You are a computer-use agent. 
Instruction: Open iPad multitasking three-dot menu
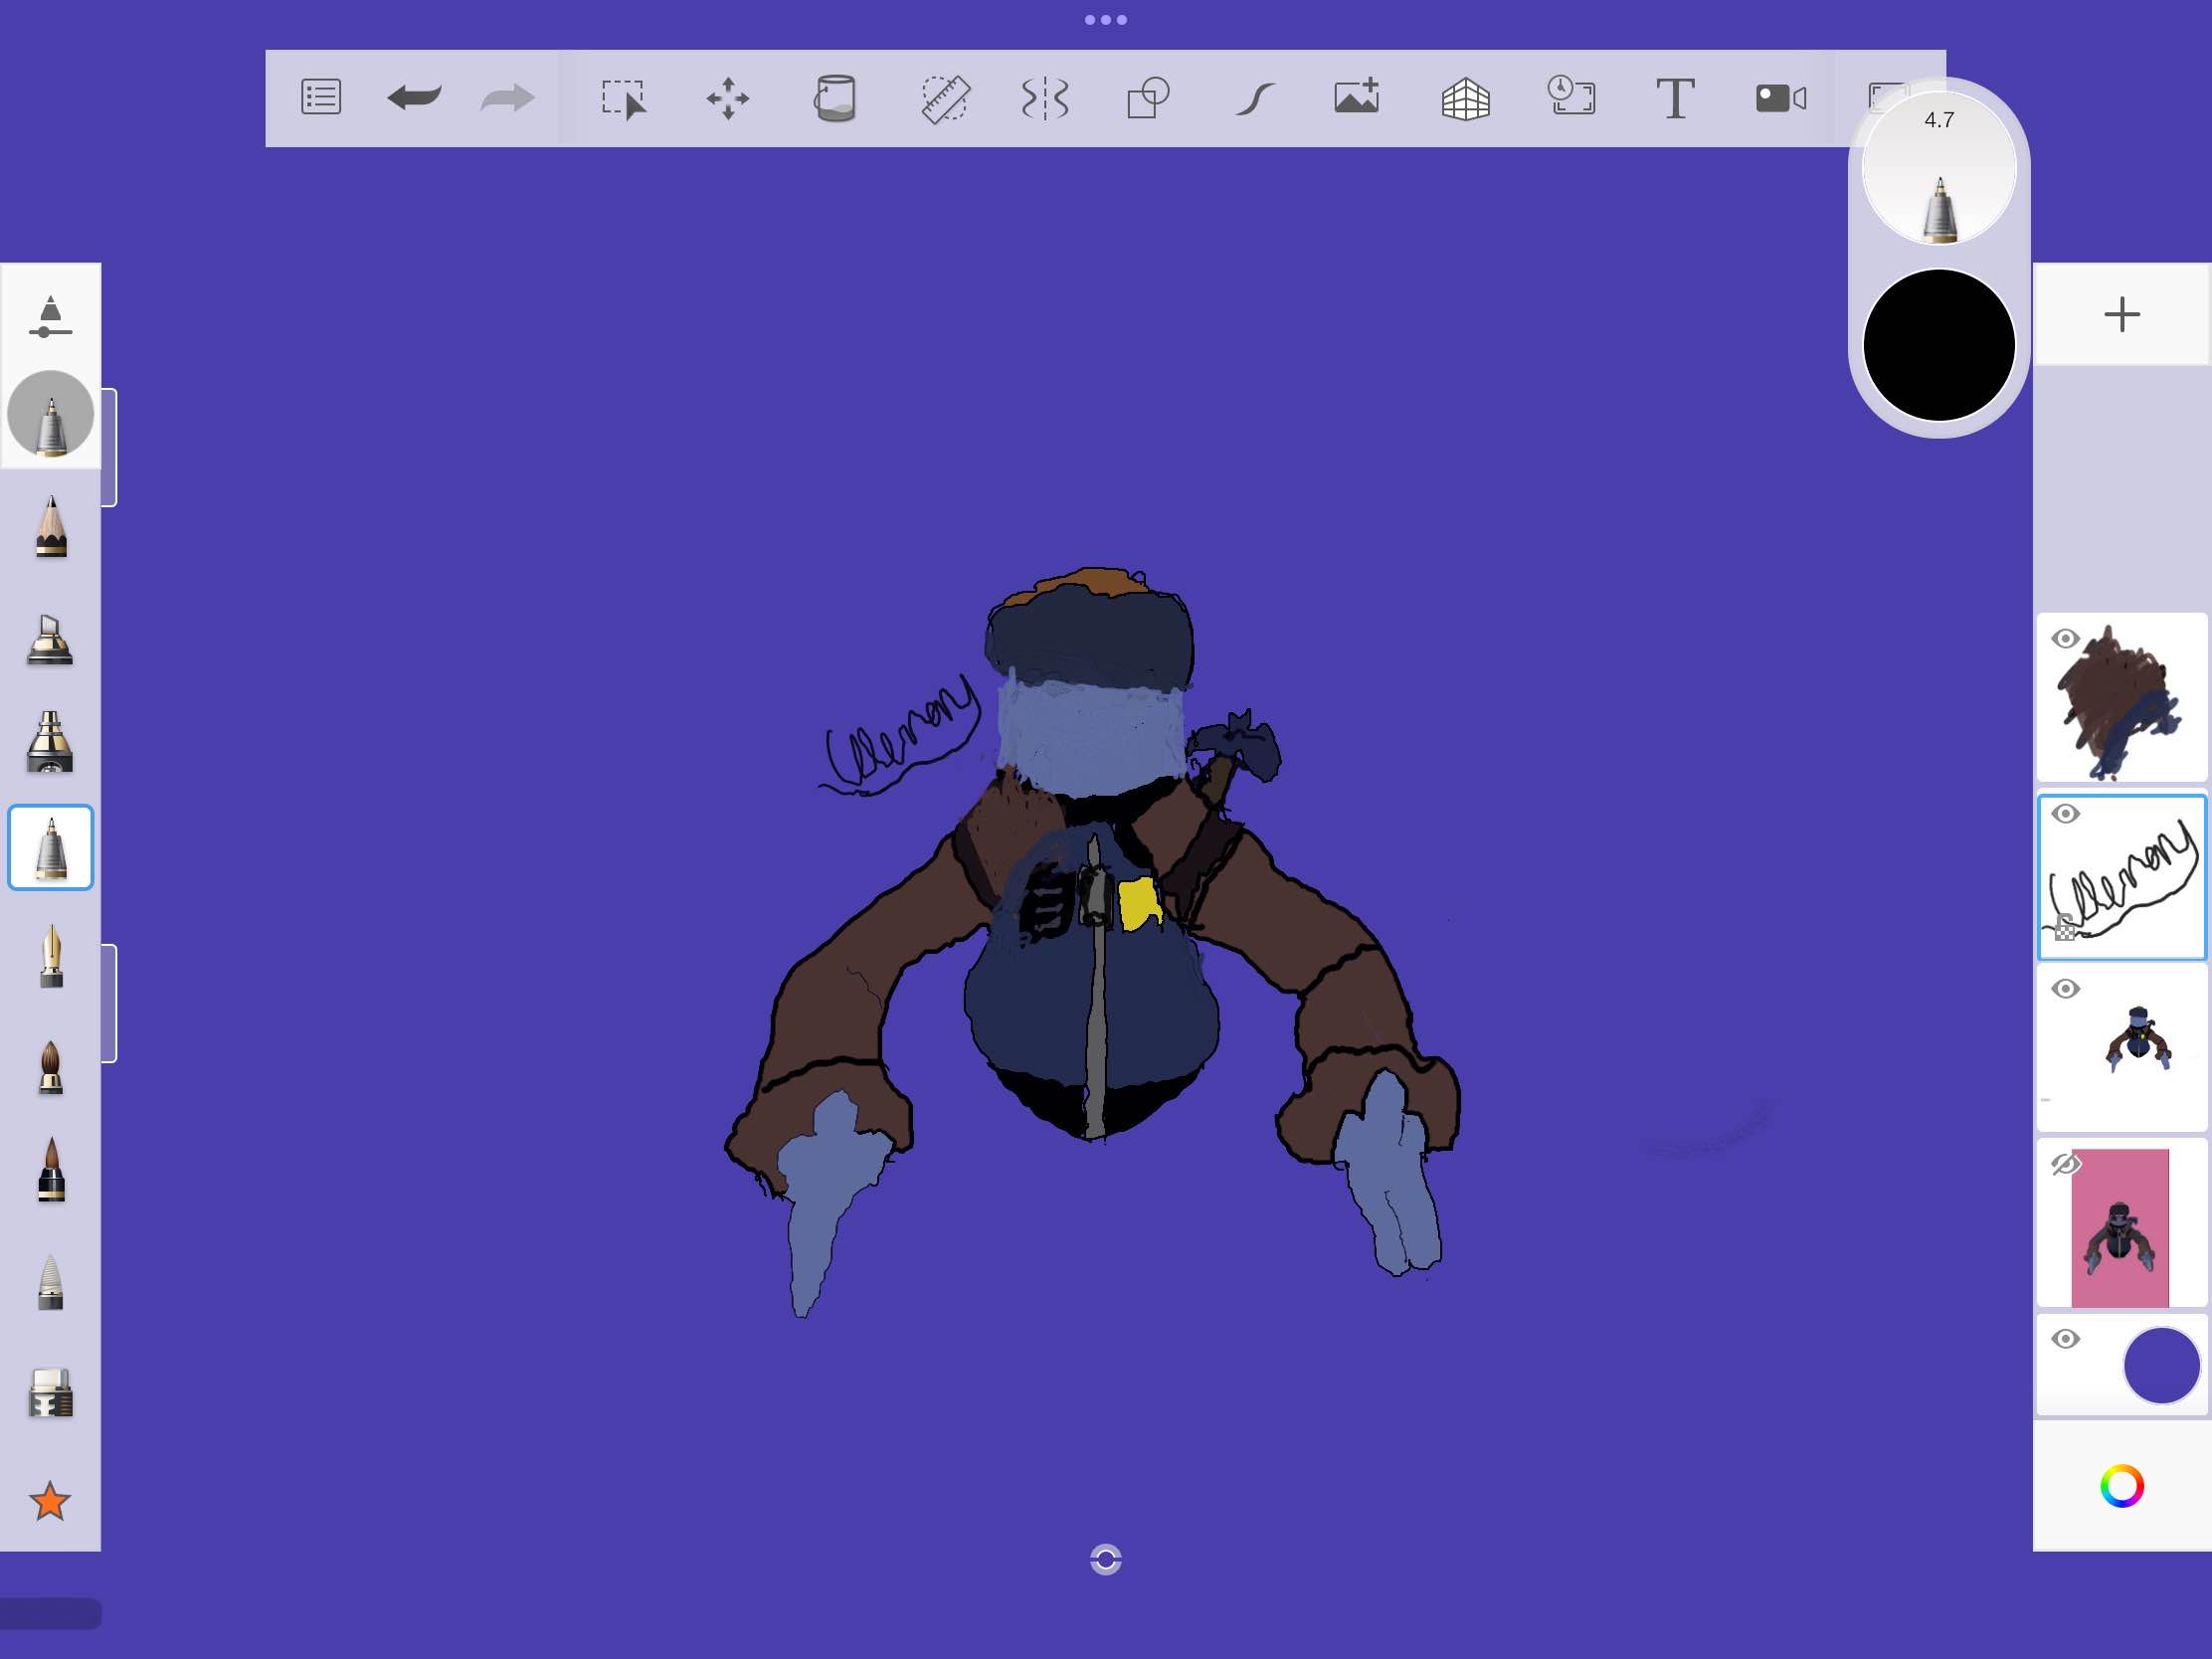coord(1106,20)
